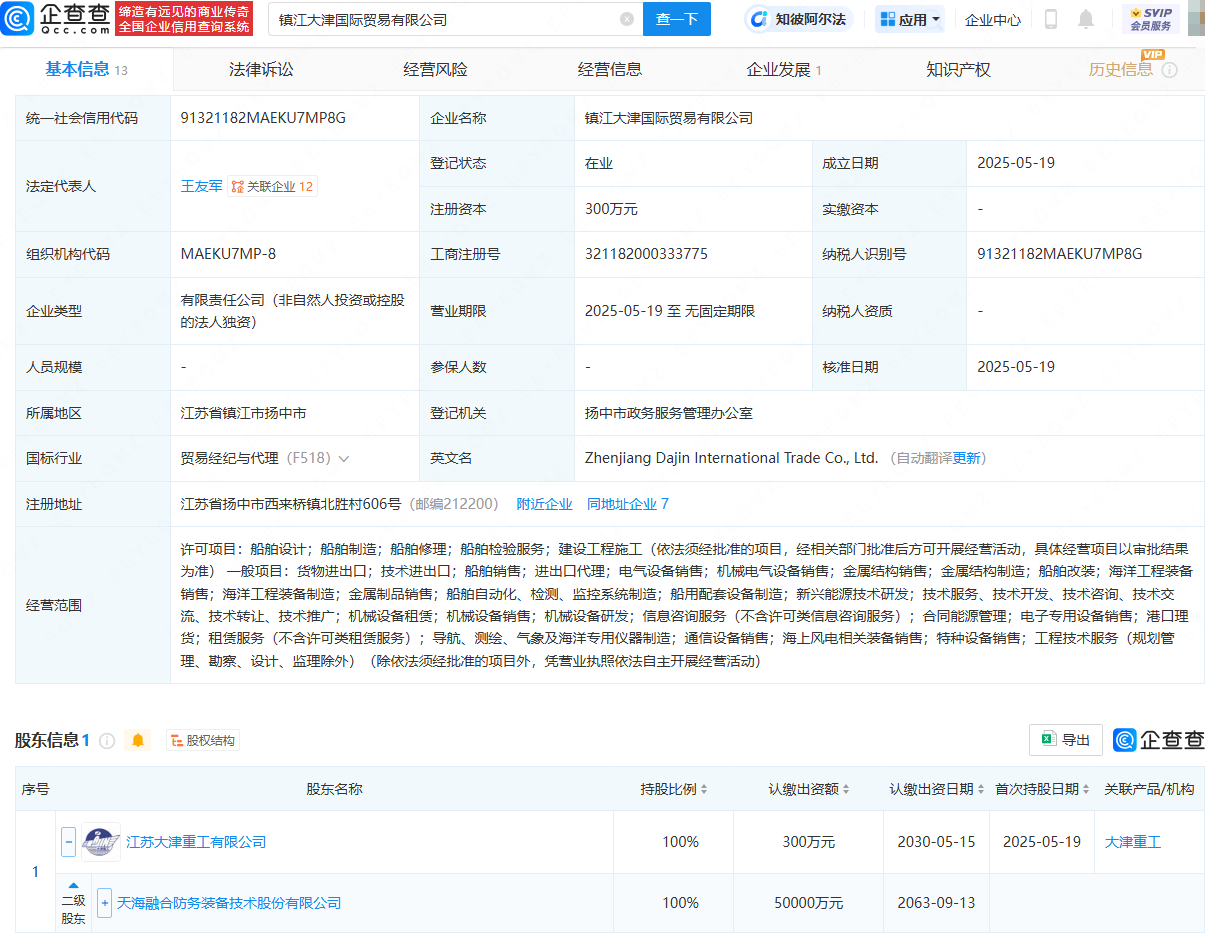This screenshot has width=1205, height=933.
Task: Switch to the 知识产权 tab
Action: click(x=957, y=70)
